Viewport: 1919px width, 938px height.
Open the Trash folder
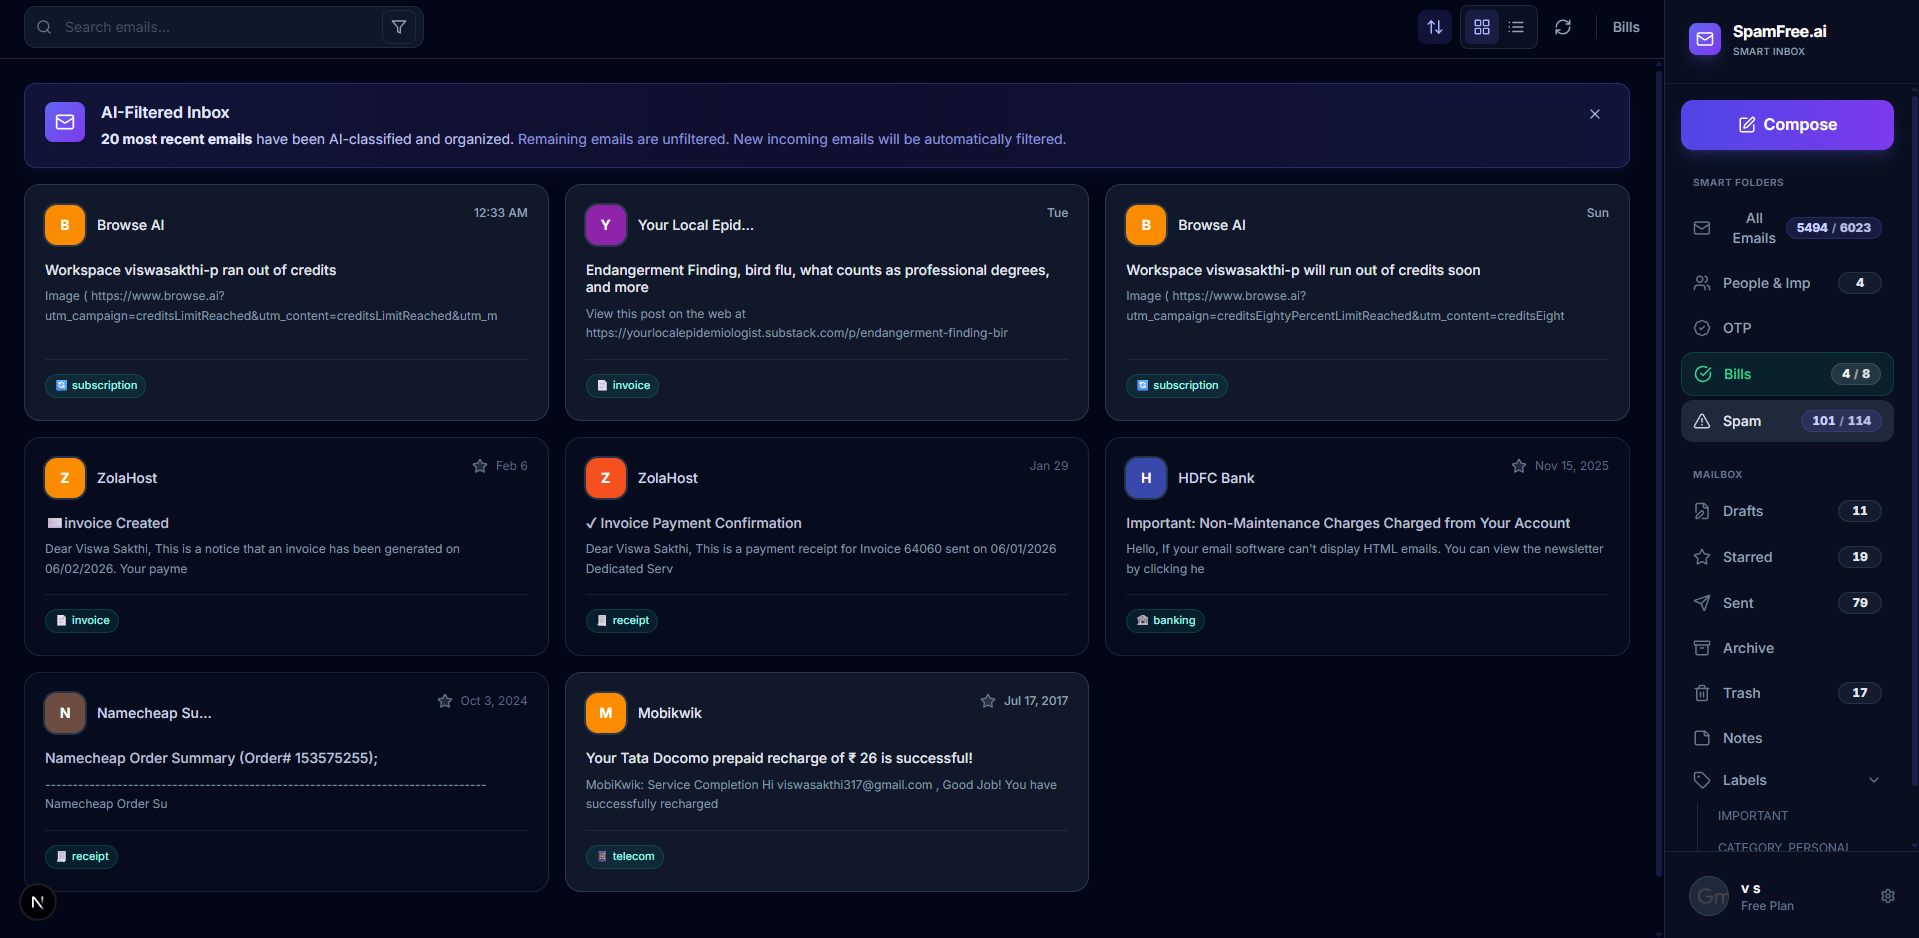(1741, 693)
